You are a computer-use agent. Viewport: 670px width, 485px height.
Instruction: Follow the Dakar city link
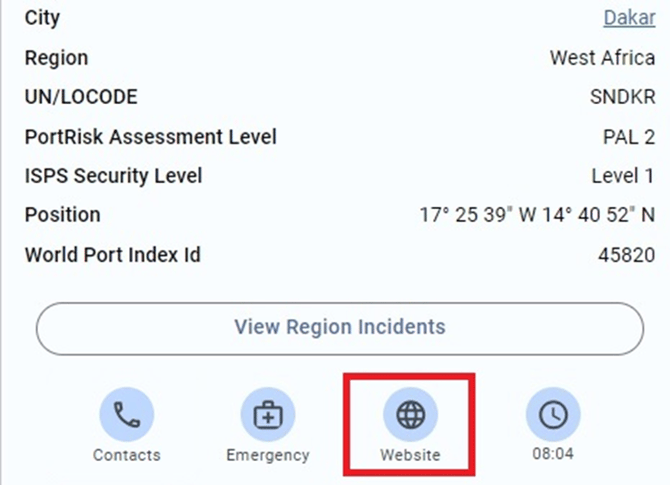(x=629, y=18)
